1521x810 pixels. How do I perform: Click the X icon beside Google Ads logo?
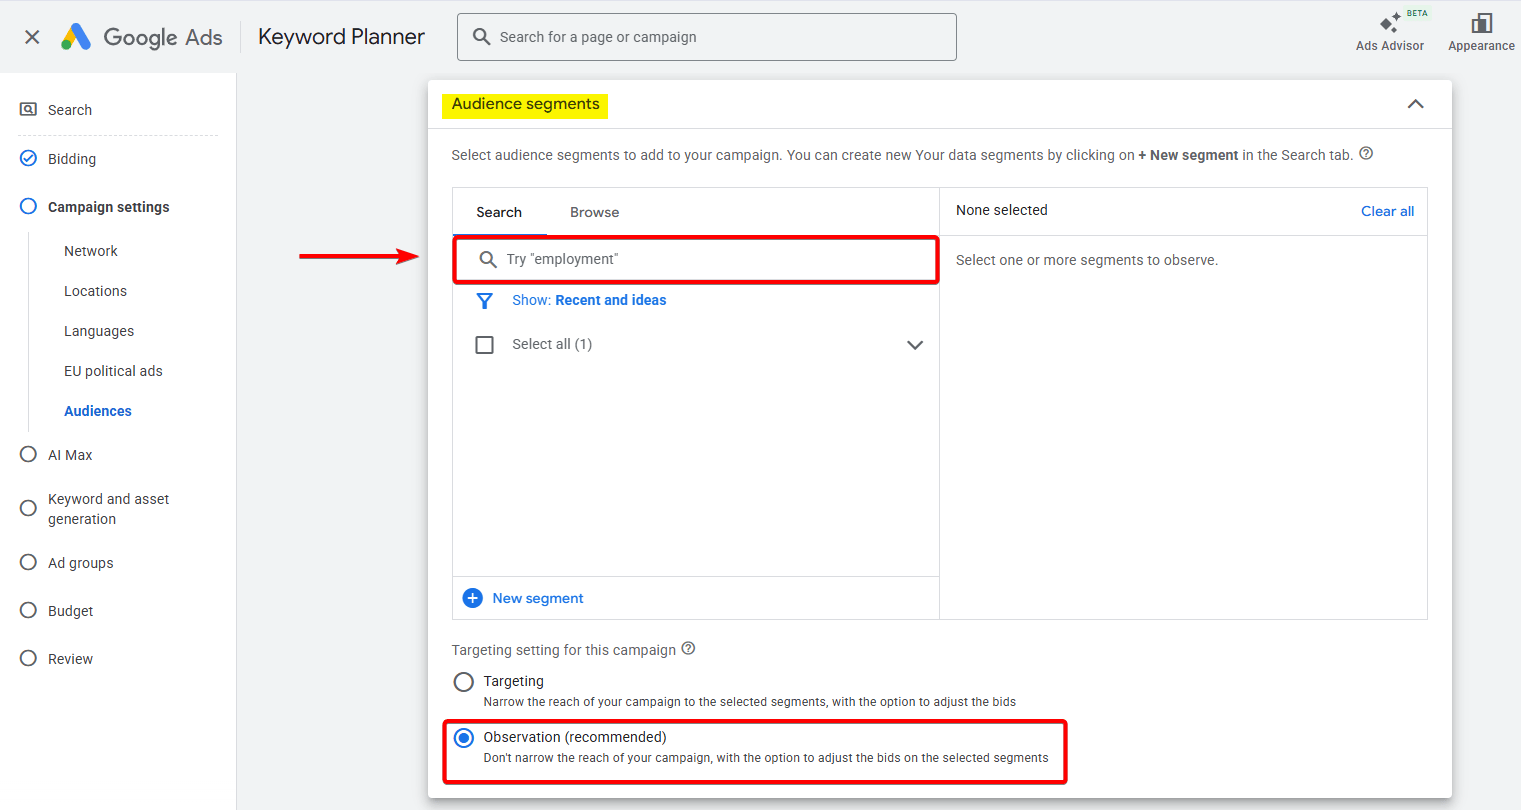pos(32,37)
